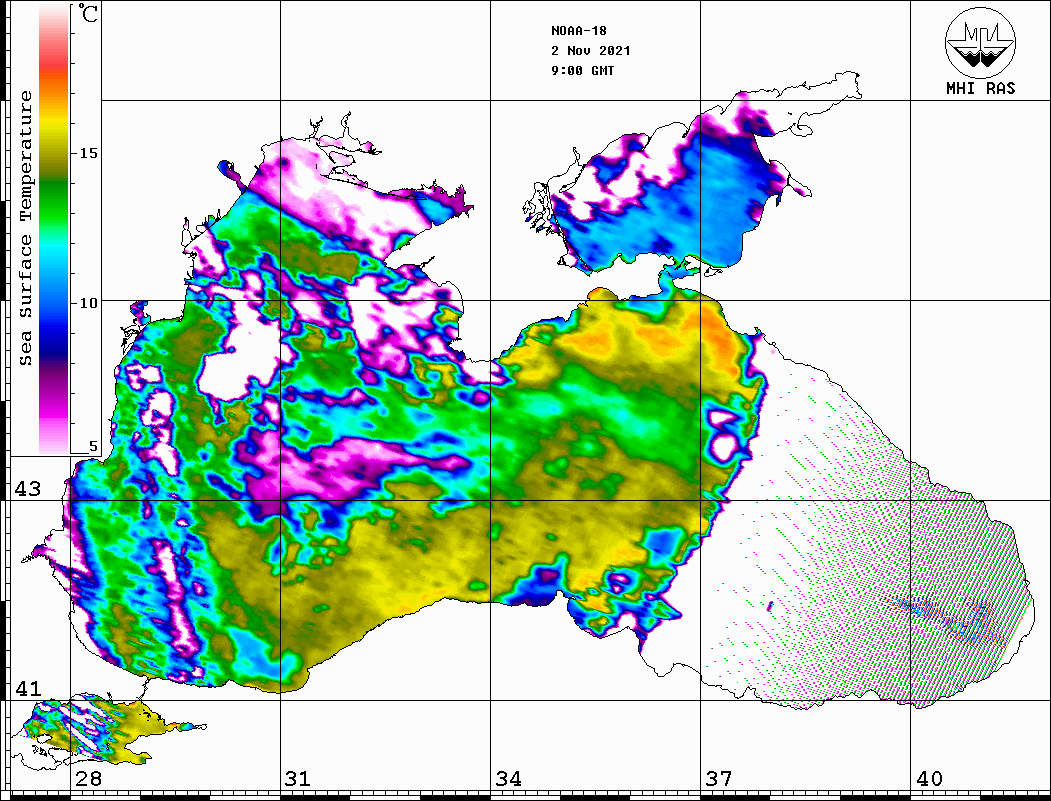Click the "9:00 GMT" time text
This screenshot has width=1051, height=801.
(x=583, y=70)
